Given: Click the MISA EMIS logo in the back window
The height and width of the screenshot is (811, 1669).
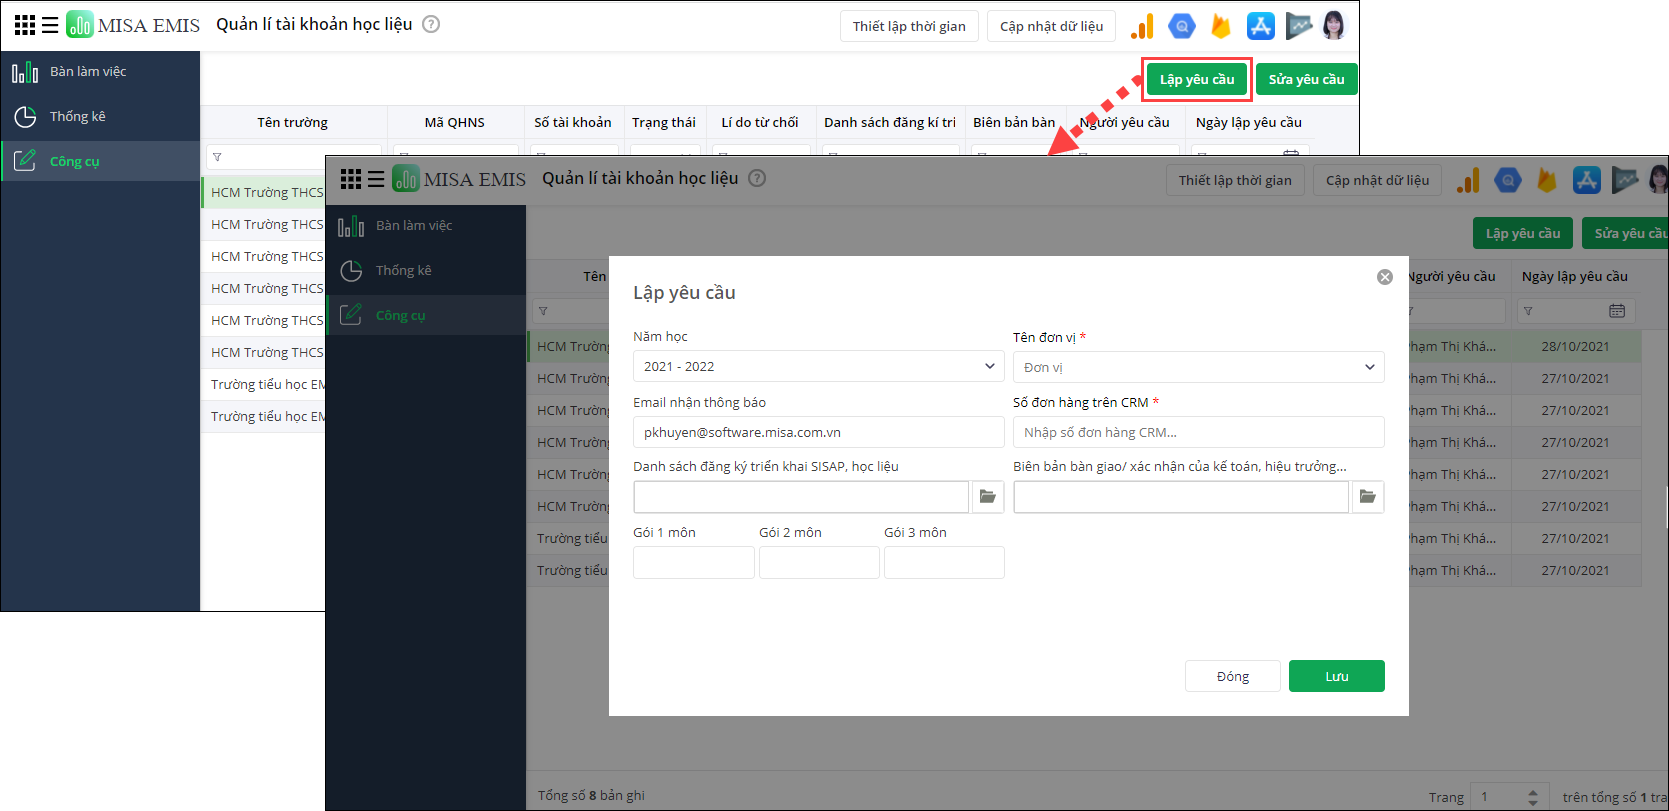Looking at the screenshot, I should 133,25.
